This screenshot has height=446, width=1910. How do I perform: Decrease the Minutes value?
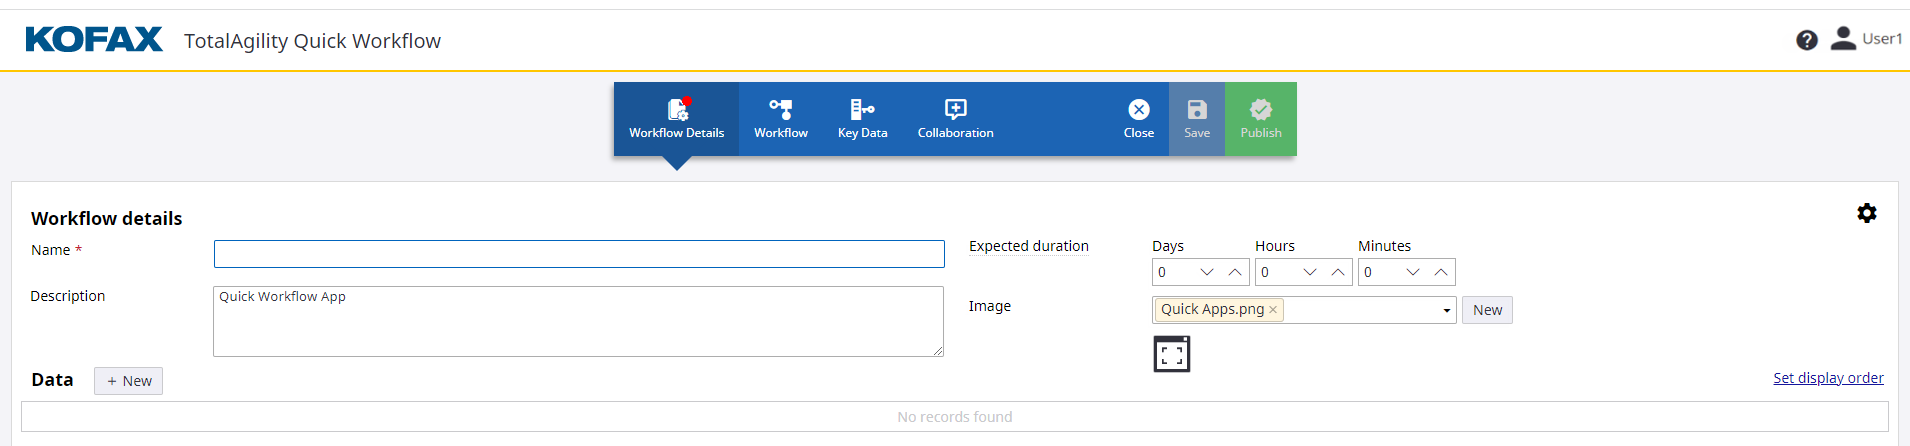pyautogui.click(x=1413, y=272)
